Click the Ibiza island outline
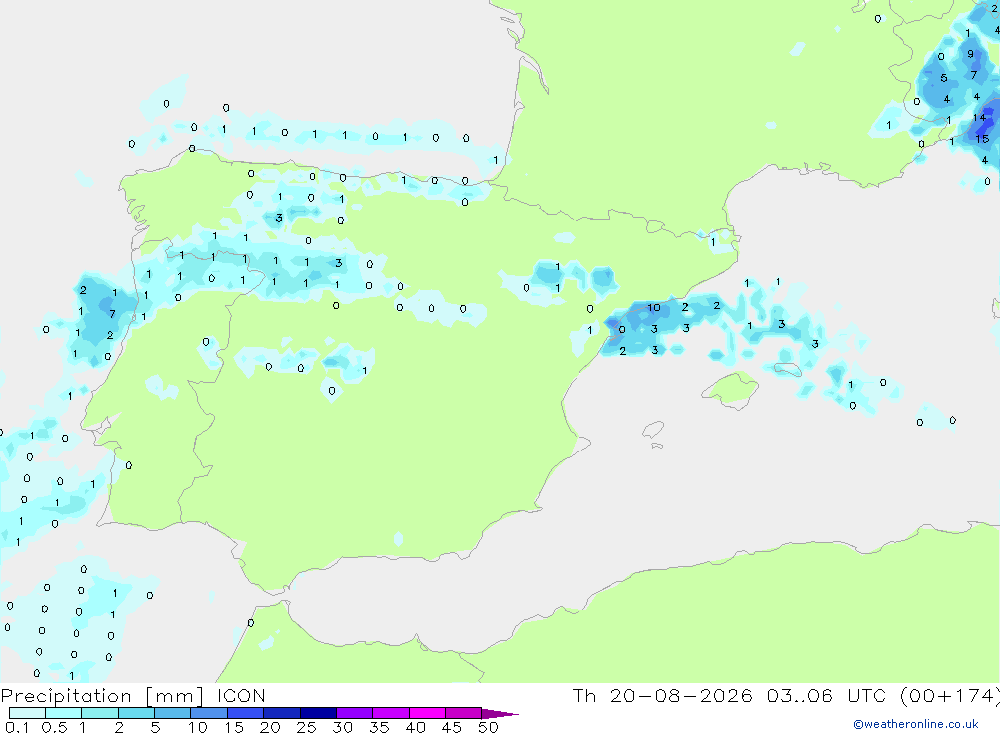This screenshot has width=1000, height=733. pos(653,431)
